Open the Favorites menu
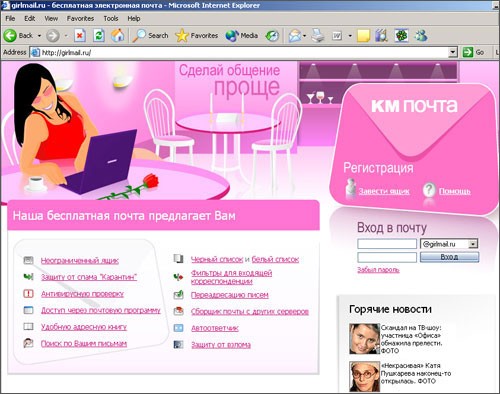Screen dimensions: 500x394 click(x=80, y=18)
